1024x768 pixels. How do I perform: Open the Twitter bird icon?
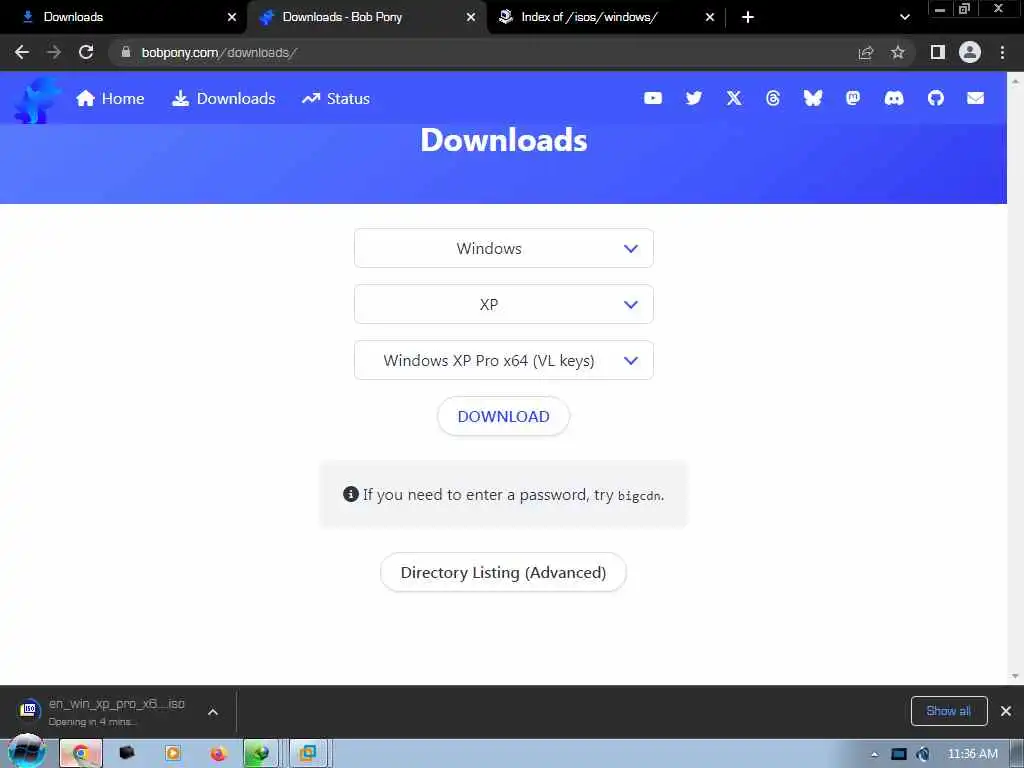[694, 98]
